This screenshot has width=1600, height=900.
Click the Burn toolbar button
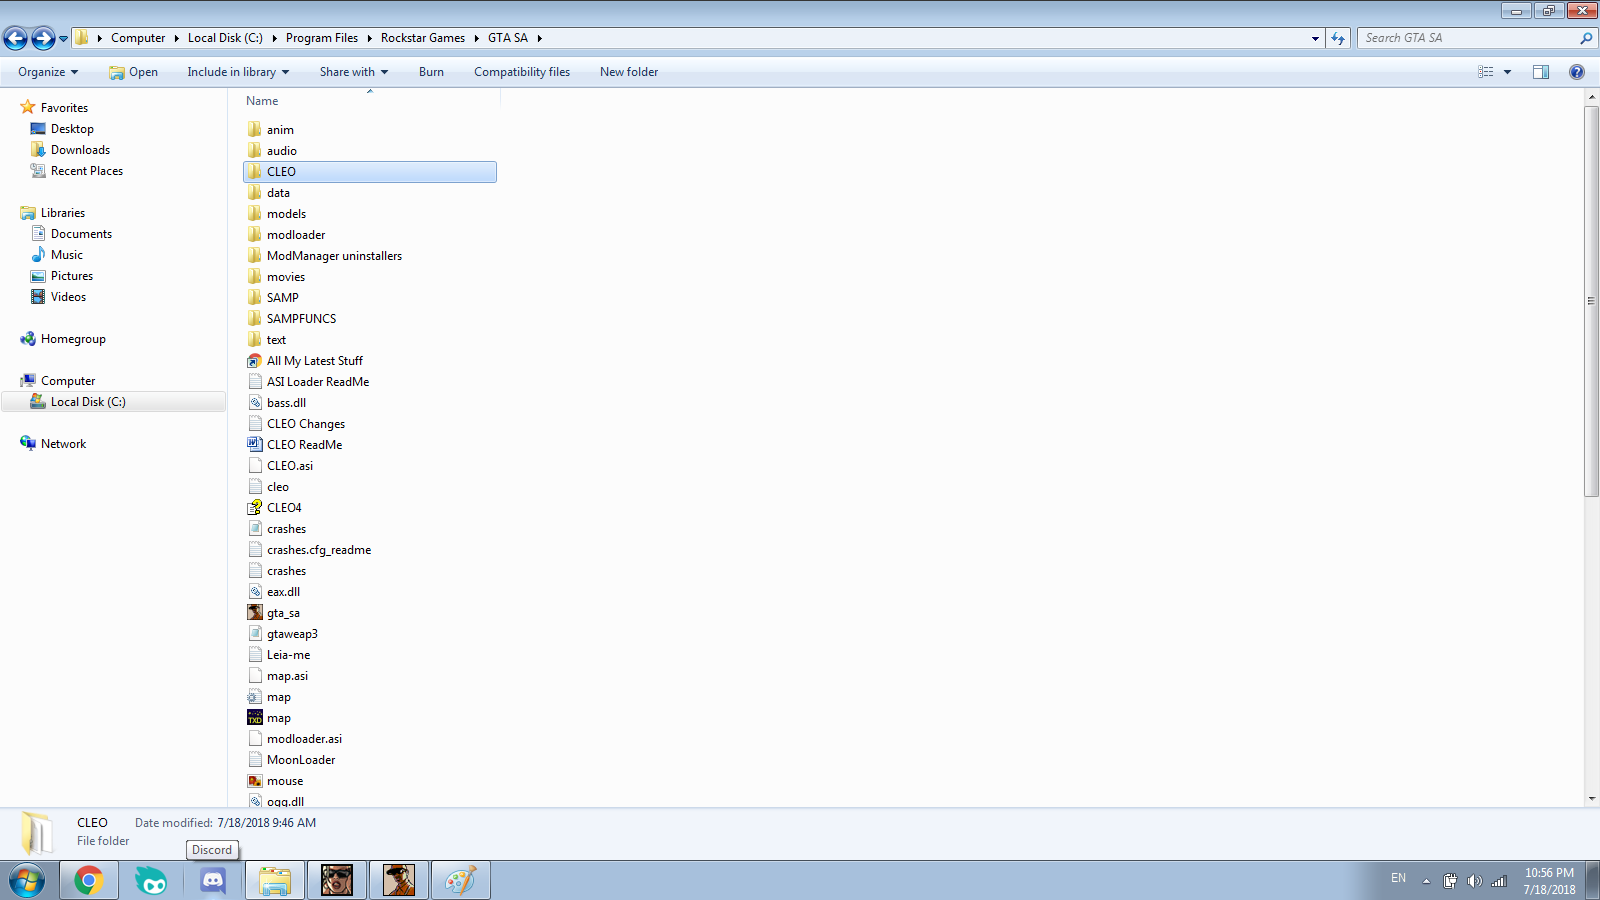coord(431,72)
